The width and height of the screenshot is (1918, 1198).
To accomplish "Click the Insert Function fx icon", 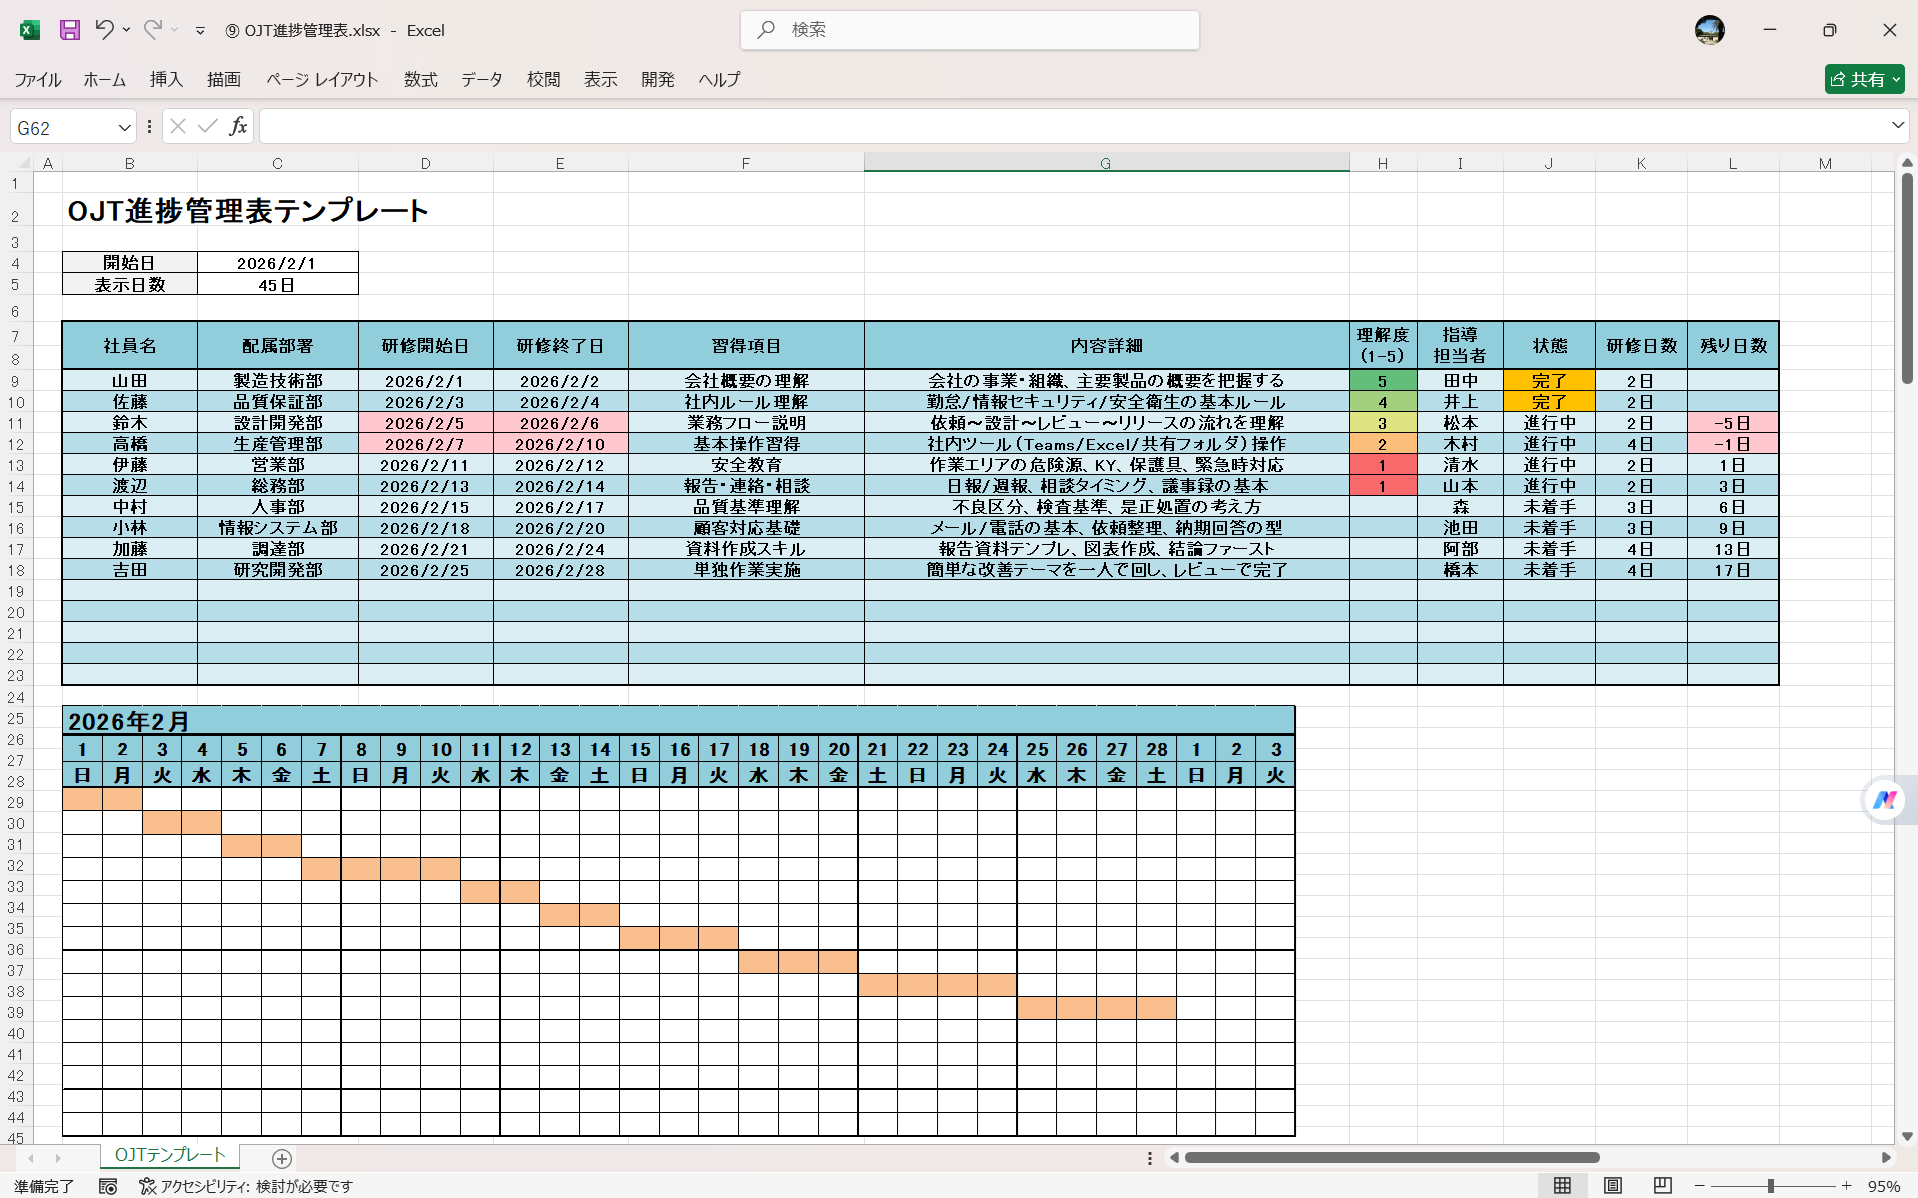I will [x=238, y=126].
